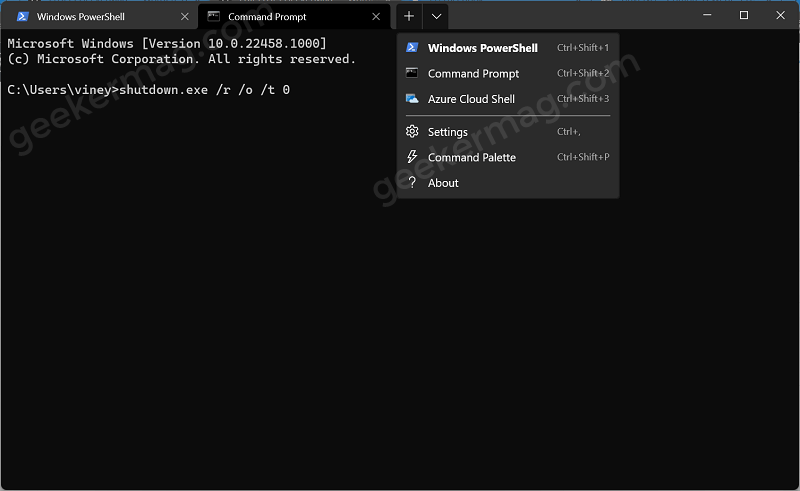Select Command Prompt from dropdown menu
Image resolution: width=800 pixels, height=491 pixels.
click(x=508, y=73)
